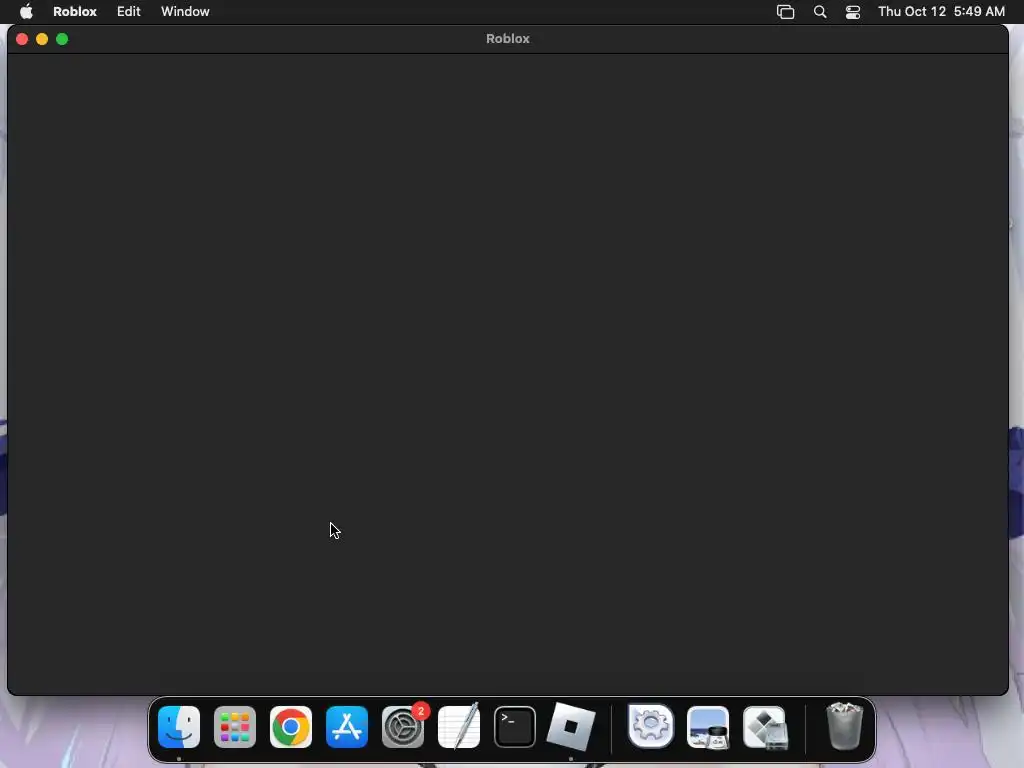Open Finder from the Dock
Image resolution: width=1024 pixels, height=768 pixels.
pyautogui.click(x=179, y=727)
